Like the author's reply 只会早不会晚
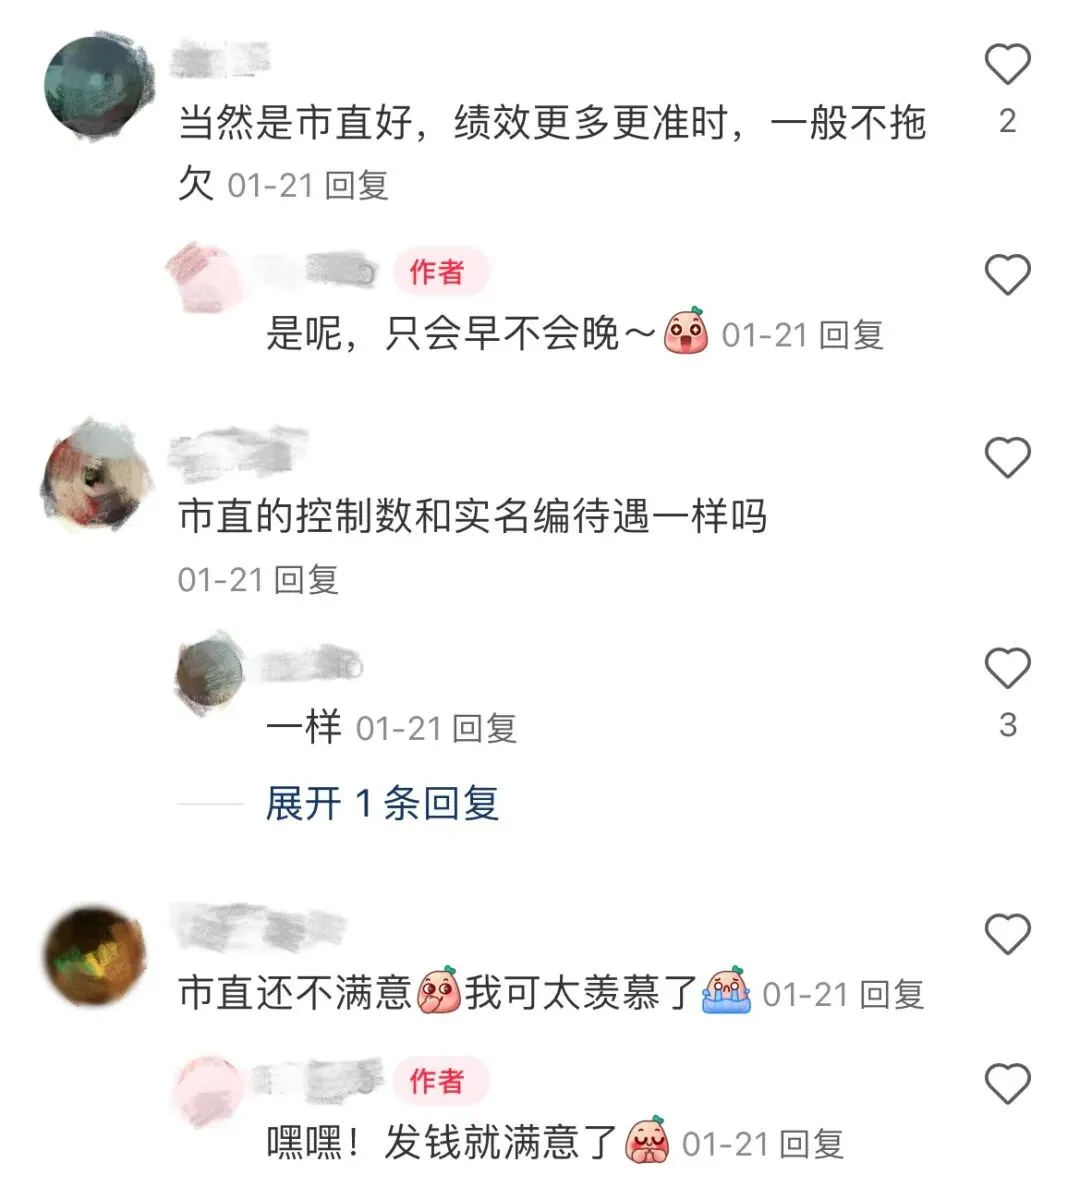This screenshot has width=1080, height=1199. (x=1007, y=275)
